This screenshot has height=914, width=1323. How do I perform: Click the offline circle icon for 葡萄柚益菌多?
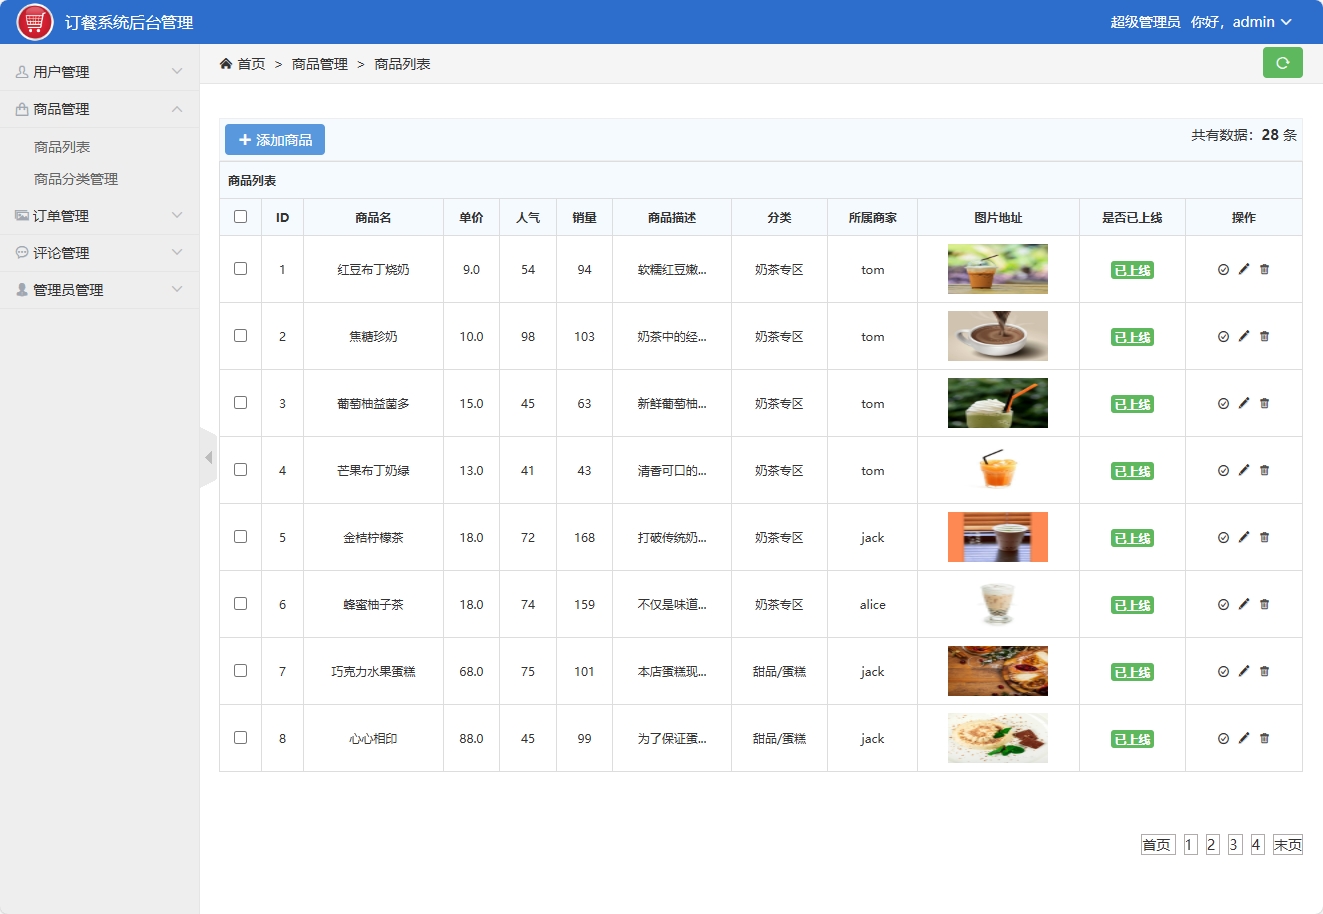tap(1224, 403)
